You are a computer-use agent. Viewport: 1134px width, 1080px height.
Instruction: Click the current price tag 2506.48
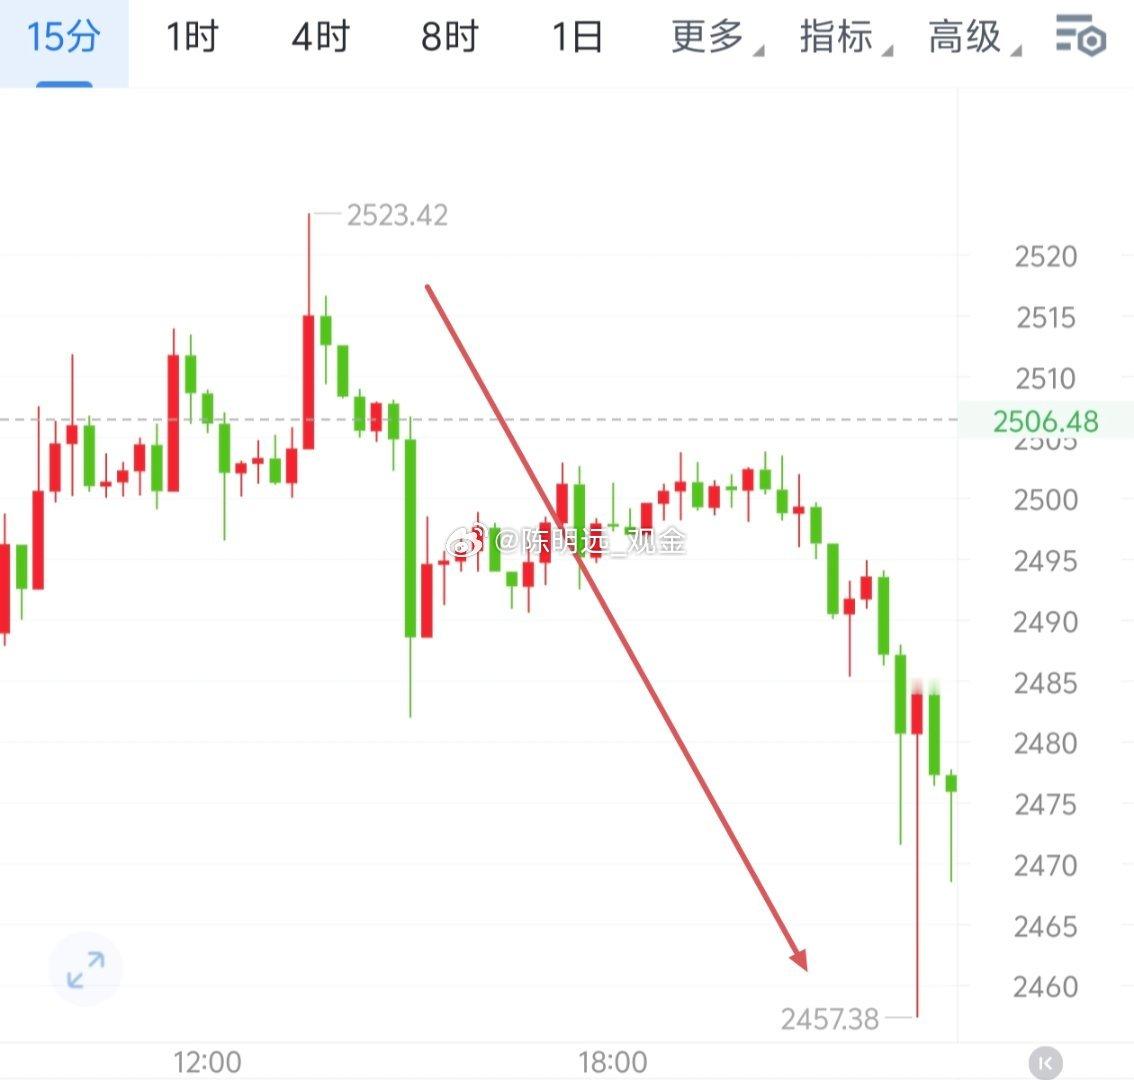(x=1045, y=421)
